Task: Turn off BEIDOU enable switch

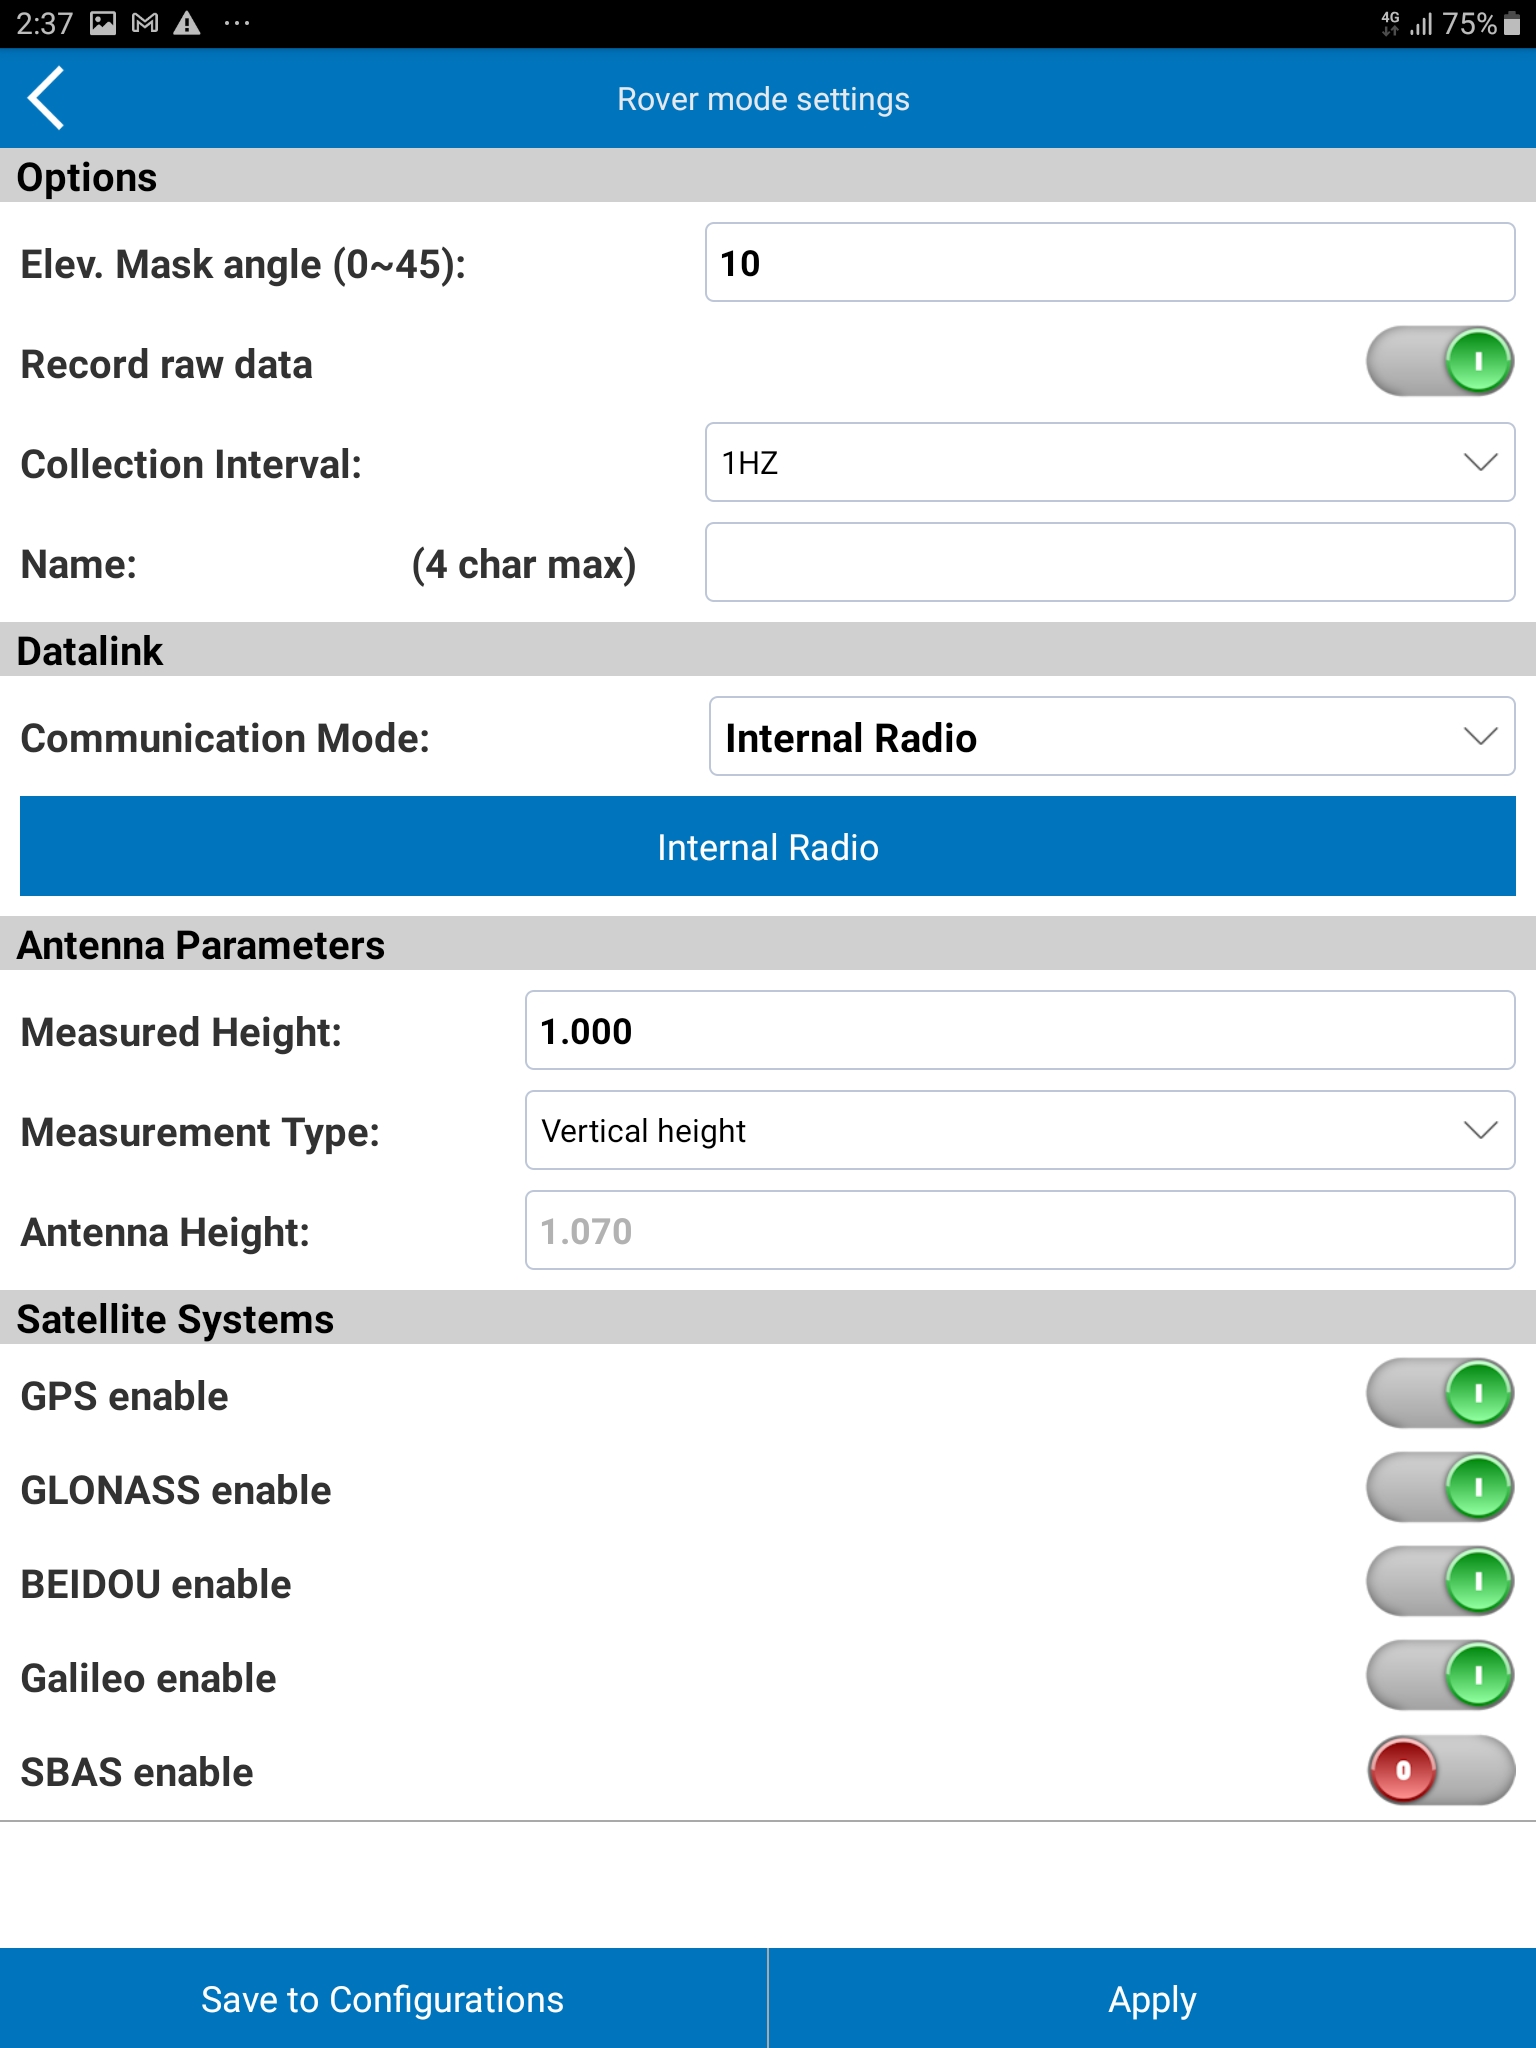Action: coord(1439,1581)
